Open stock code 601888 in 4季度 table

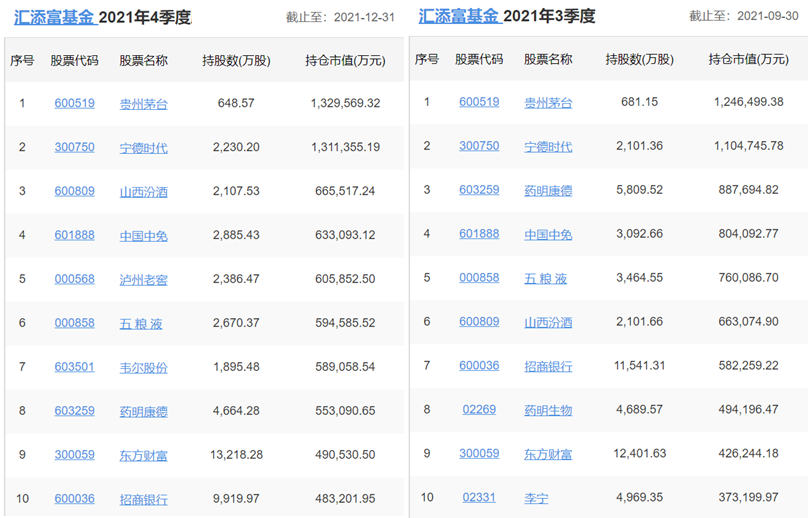[x=75, y=235]
